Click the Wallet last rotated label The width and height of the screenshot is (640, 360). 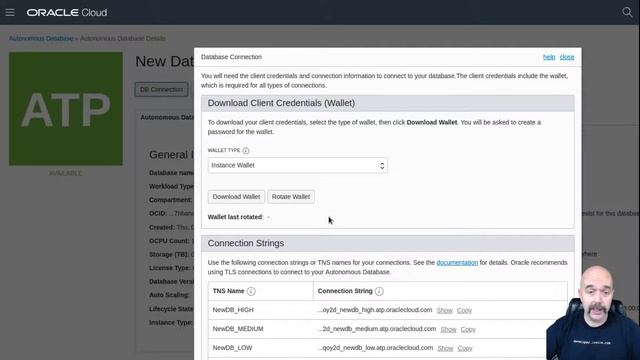(236, 217)
